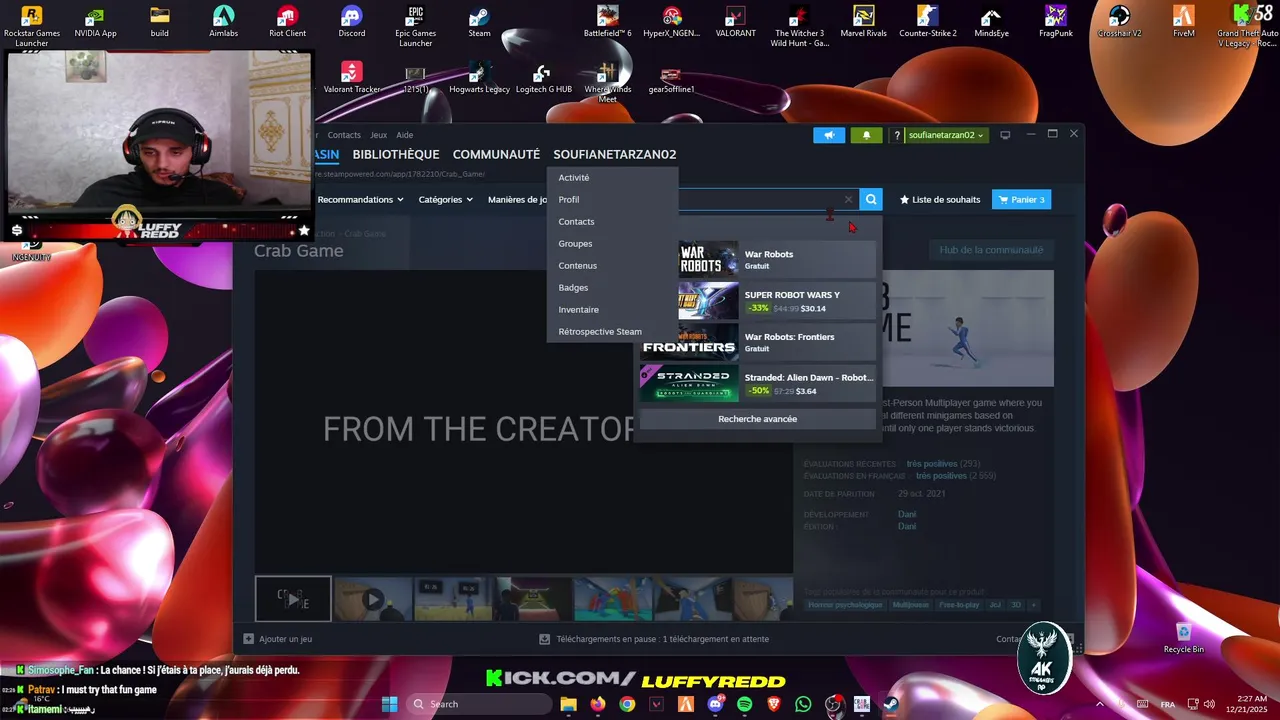1280x720 pixels.
Task: Open Steam announcements megaphone icon
Action: point(829,135)
